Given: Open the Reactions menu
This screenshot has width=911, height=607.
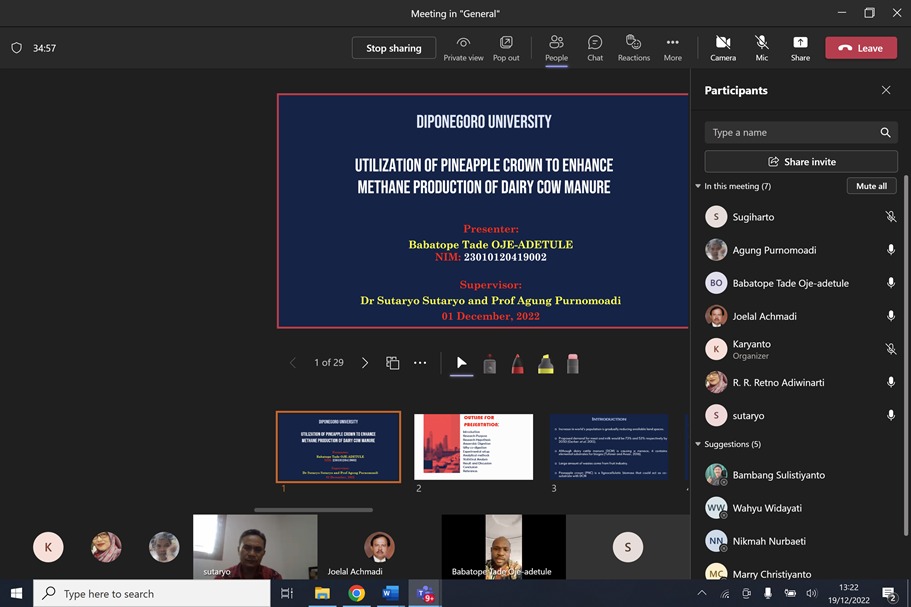Looking at the screenshot, I should pos(633,47).
